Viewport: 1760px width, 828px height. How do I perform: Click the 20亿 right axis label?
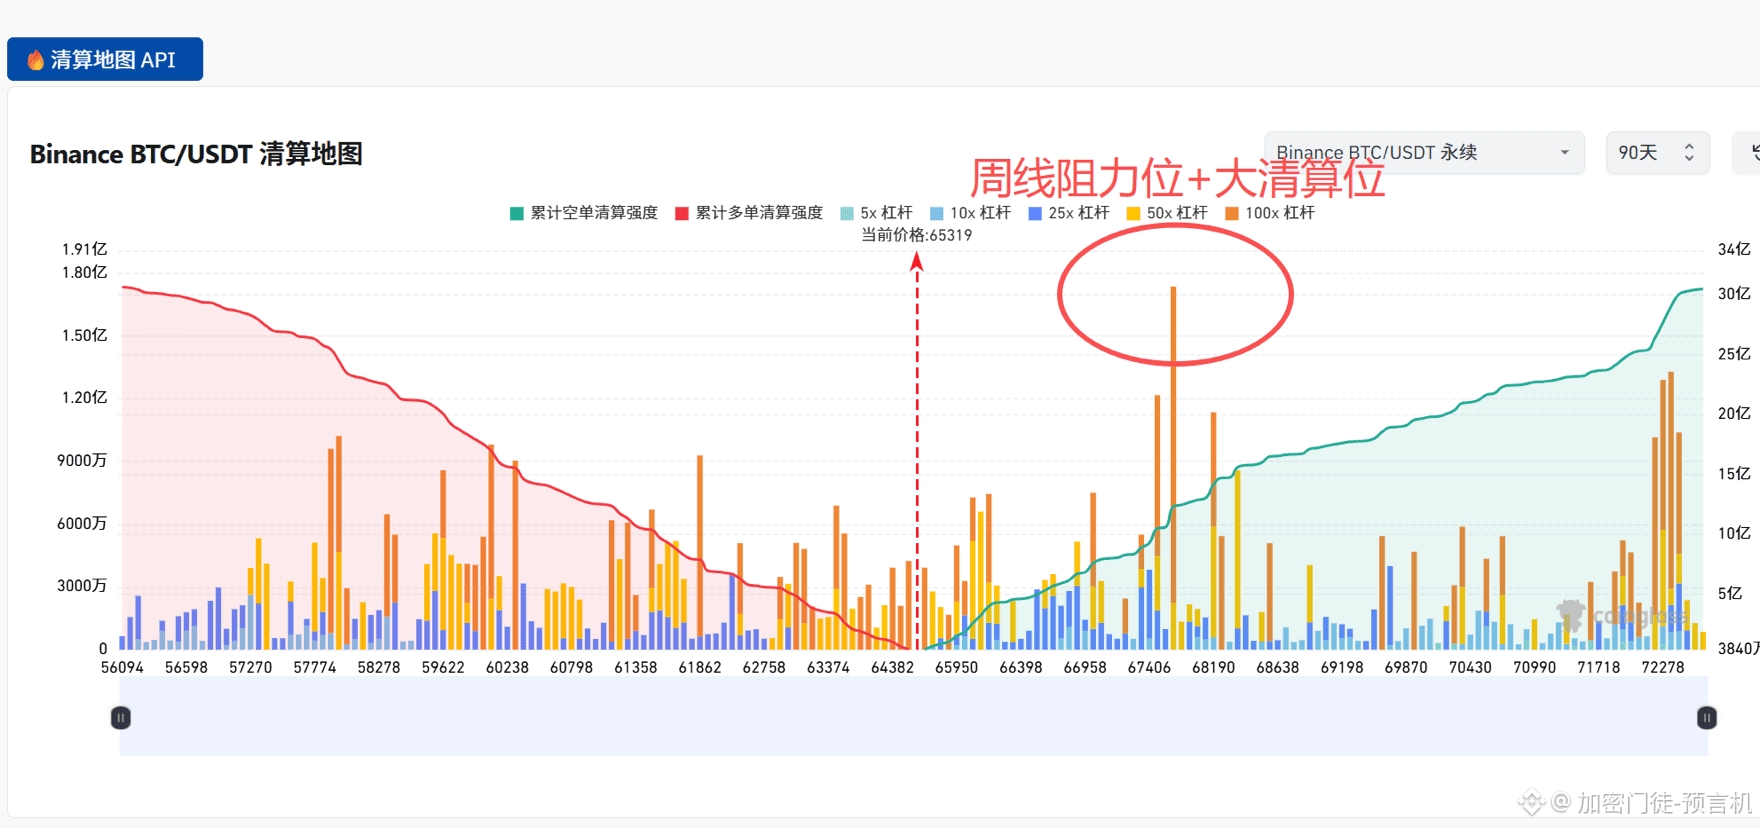pos(1734,413)
